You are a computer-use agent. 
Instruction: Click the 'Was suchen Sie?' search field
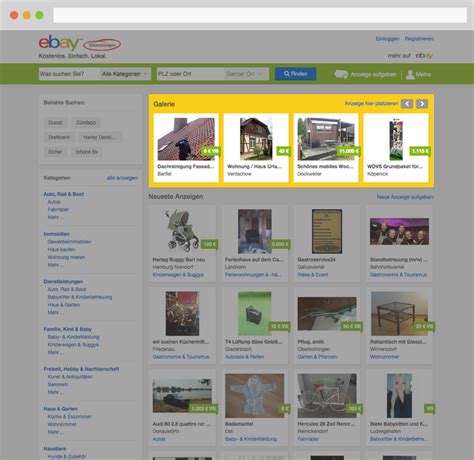pyautogui.click(x=69, y=74)
